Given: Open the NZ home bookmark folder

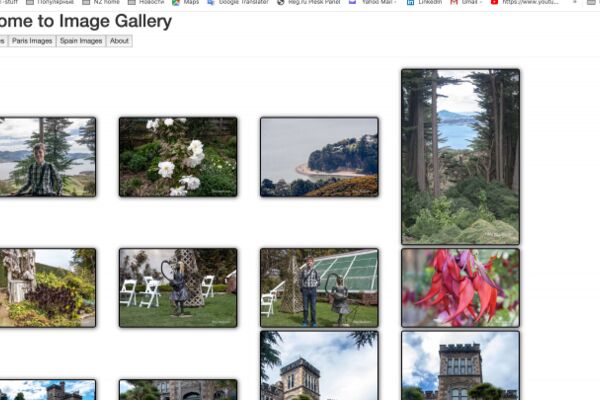Looking at the screenshot, I should pyautogui.click(x=101, y=2).
